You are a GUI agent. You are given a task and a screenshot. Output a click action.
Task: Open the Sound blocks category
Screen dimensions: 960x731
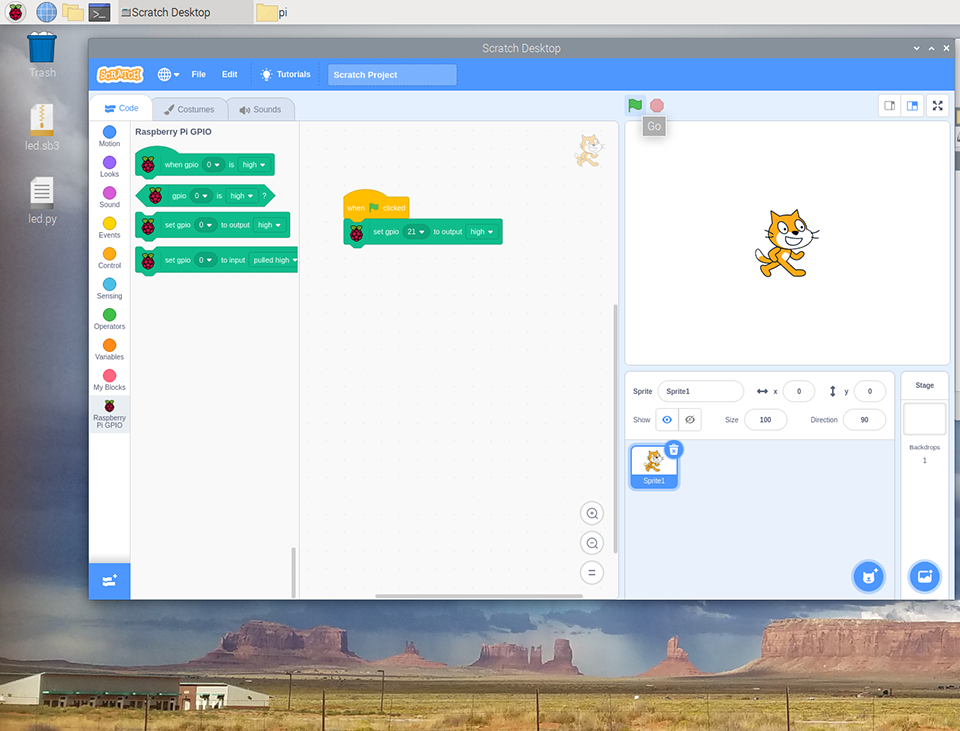110,197
